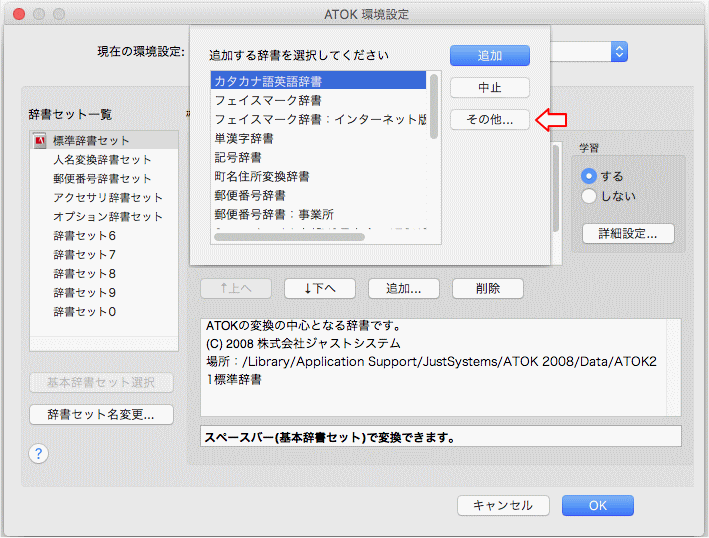
Task: Click the 追加... button below the list
Action: 404,288
